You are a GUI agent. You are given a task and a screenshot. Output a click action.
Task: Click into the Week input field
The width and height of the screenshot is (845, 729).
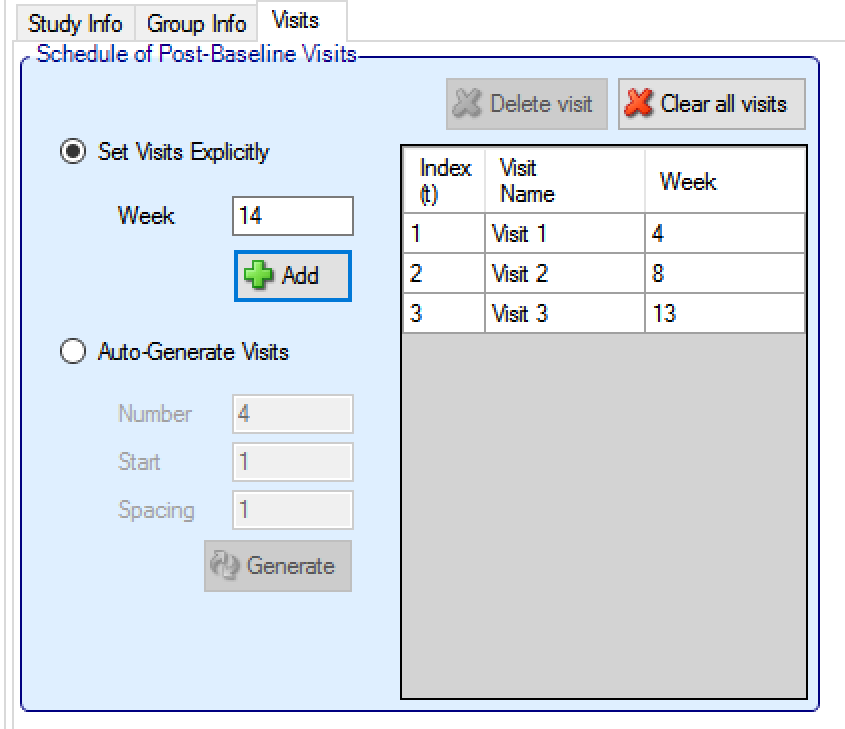[x=292, y=216]
